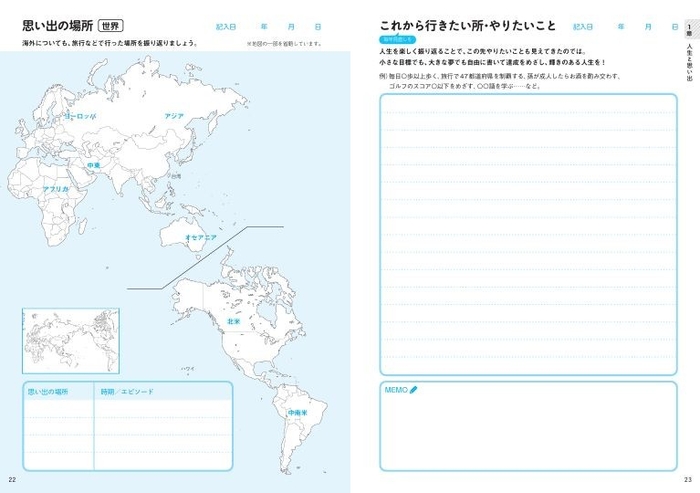Click the pencil icon beside MEMO

pos(413,390)
